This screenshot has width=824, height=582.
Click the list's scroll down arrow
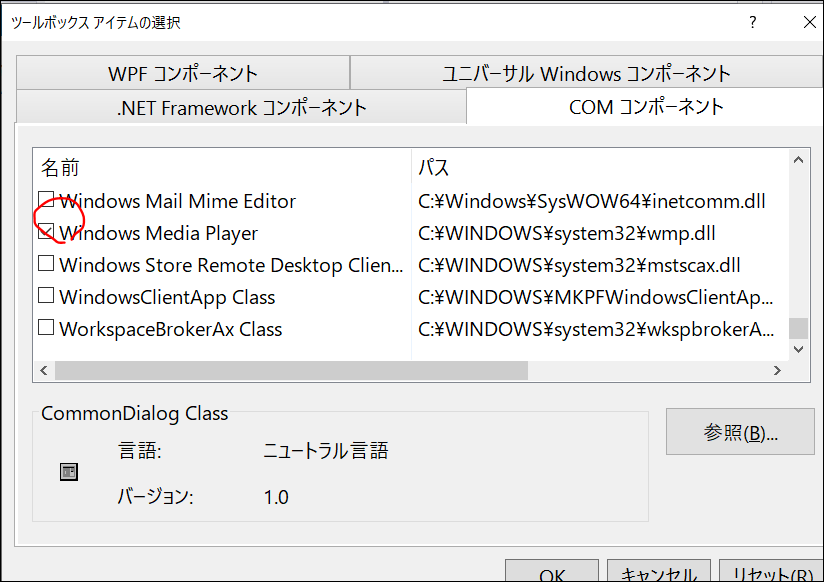click(x=798, y=350)
